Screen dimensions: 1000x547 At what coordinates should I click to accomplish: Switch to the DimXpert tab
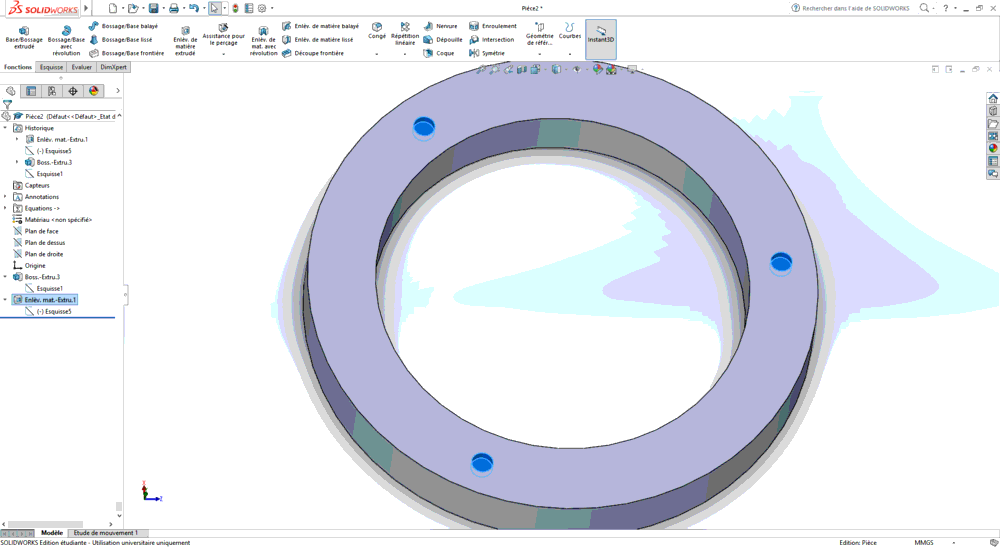[114, 67]
